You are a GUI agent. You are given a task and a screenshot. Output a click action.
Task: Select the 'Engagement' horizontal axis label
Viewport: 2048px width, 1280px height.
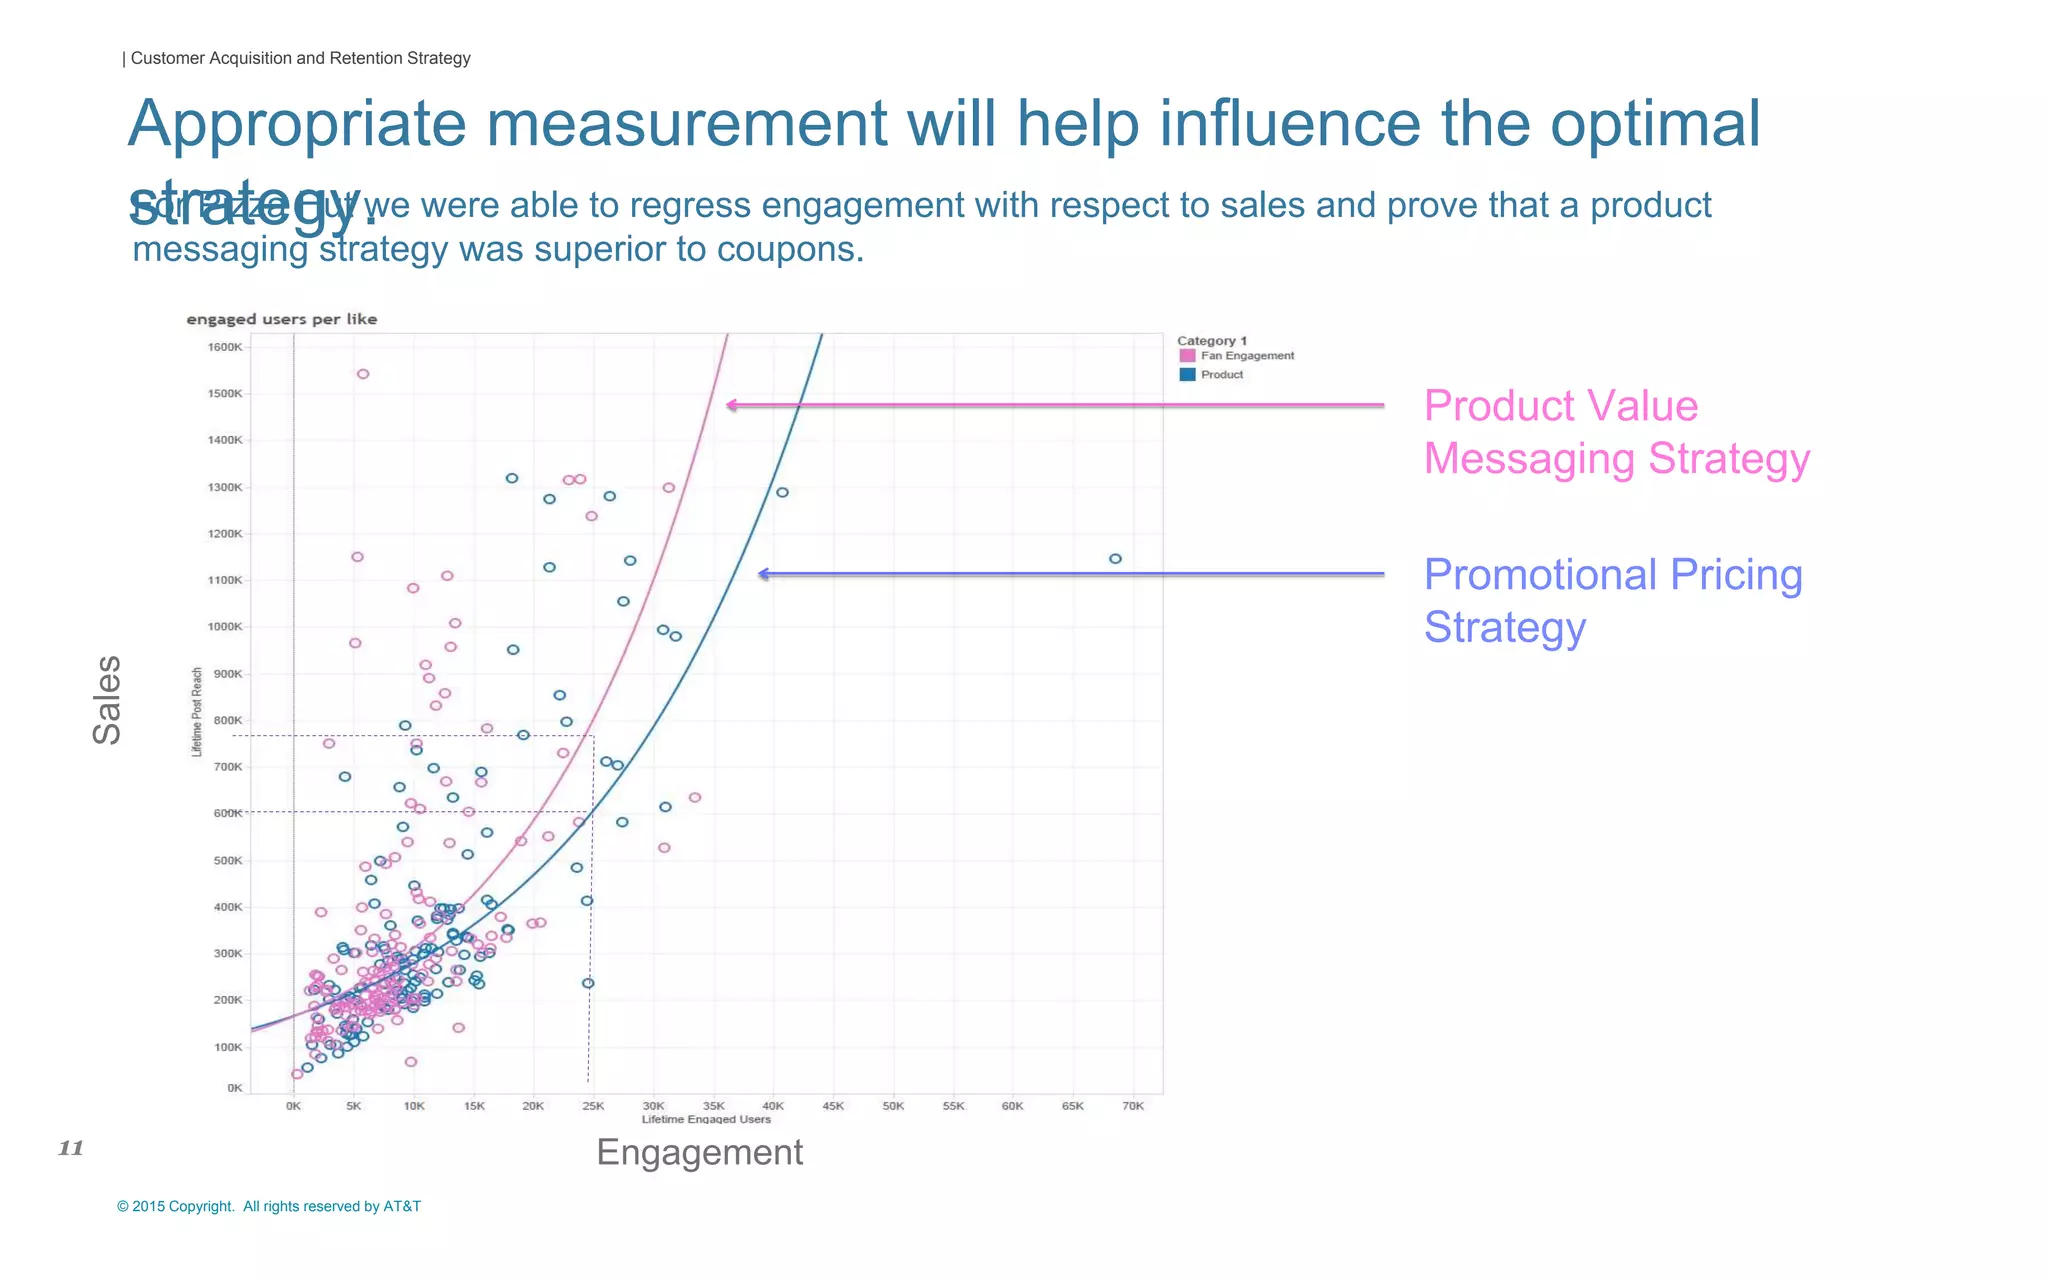click(699, 1152)
